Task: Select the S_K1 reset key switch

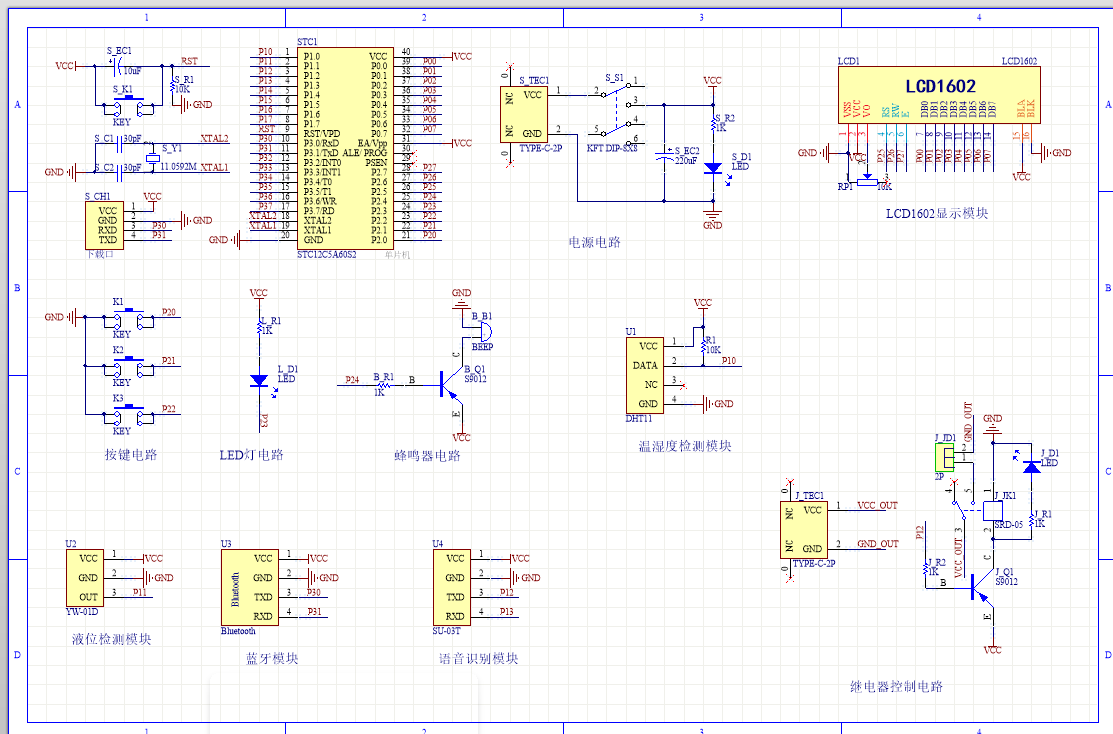Action: pyautogui.click(x=128, y=106)
